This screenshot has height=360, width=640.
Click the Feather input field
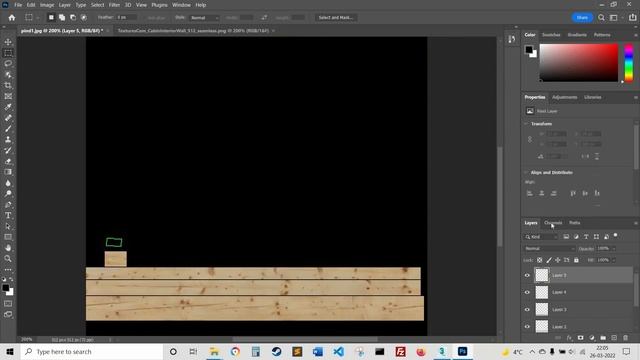pos(127,18)
